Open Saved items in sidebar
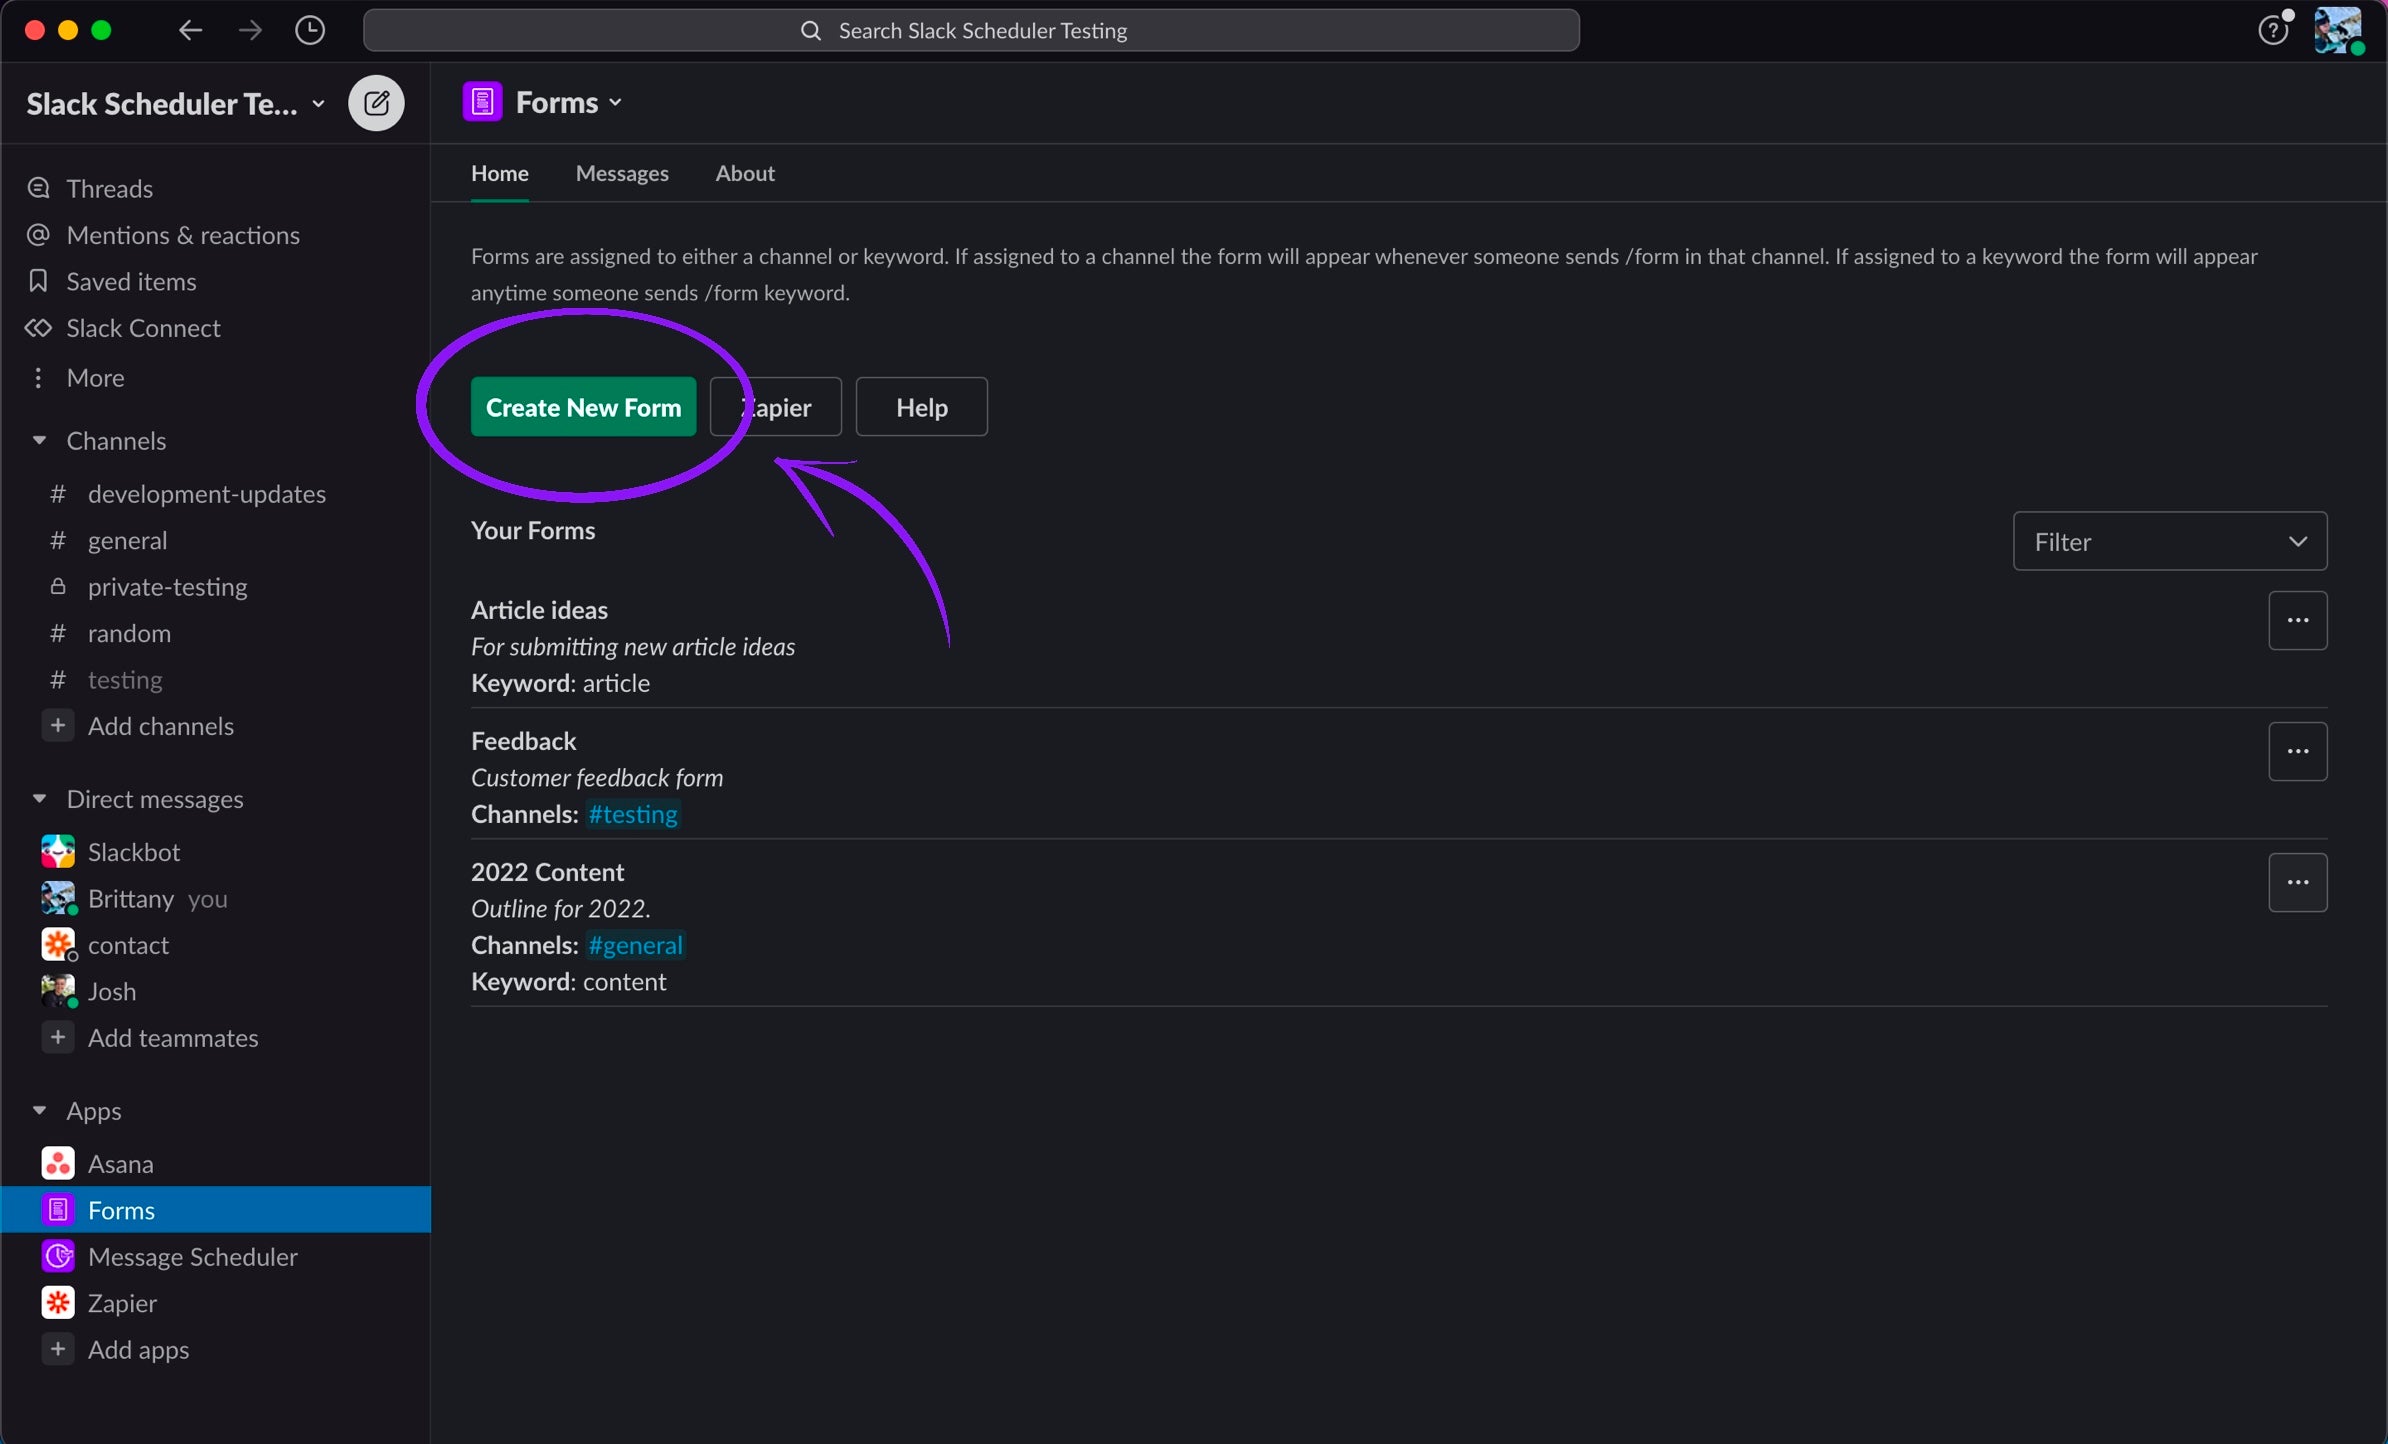2388x1444 pixels. [x=131, y=282]
